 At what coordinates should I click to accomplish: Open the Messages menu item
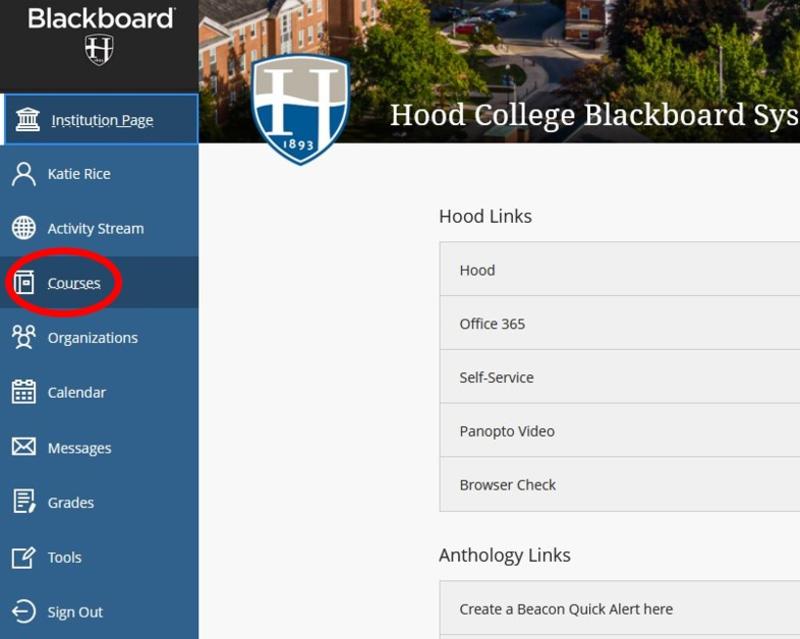tap(99, 447)
